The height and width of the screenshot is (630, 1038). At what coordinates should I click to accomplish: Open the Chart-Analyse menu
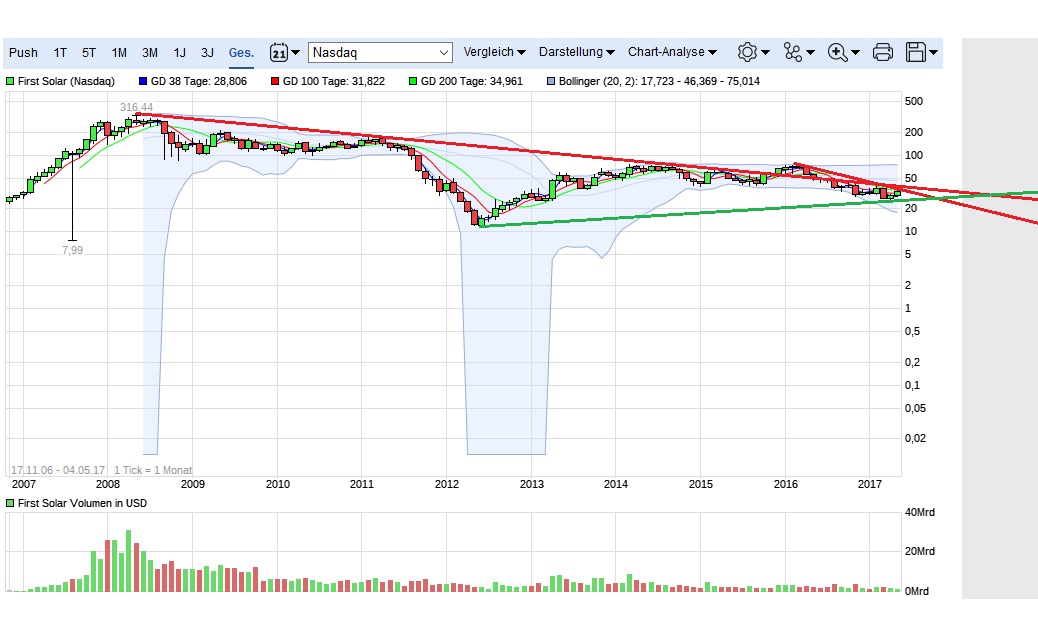click(x=672, y=52)
